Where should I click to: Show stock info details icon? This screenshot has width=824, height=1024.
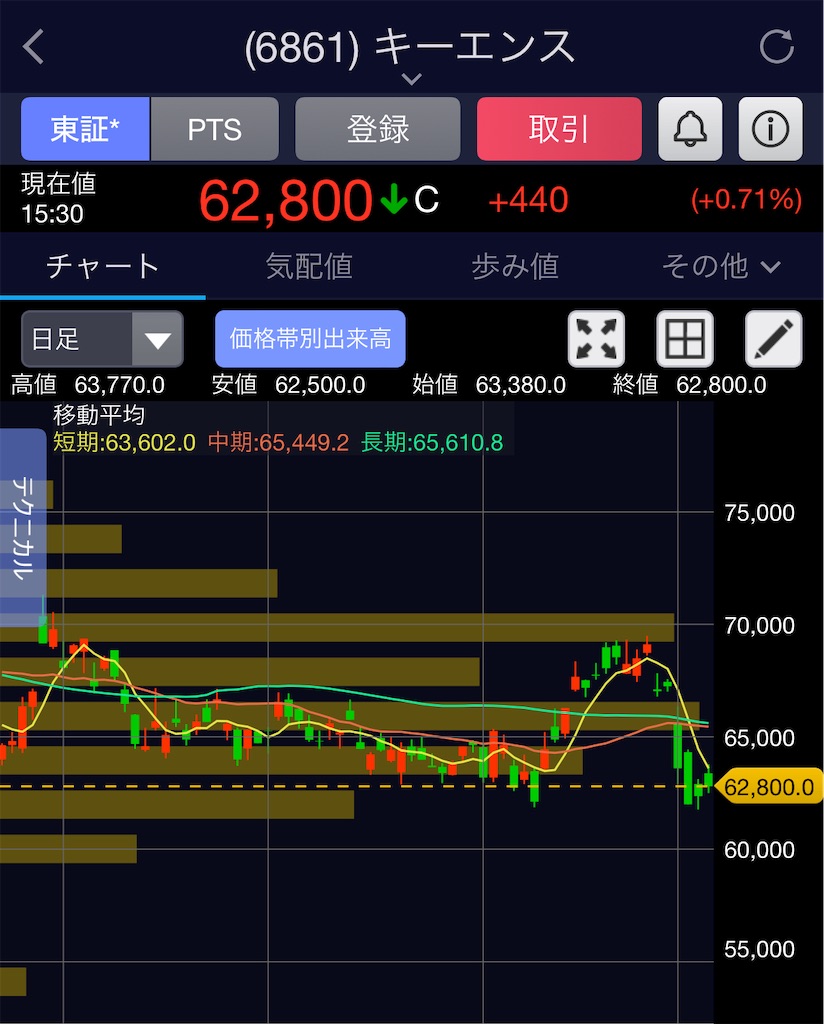coord(770,129)
